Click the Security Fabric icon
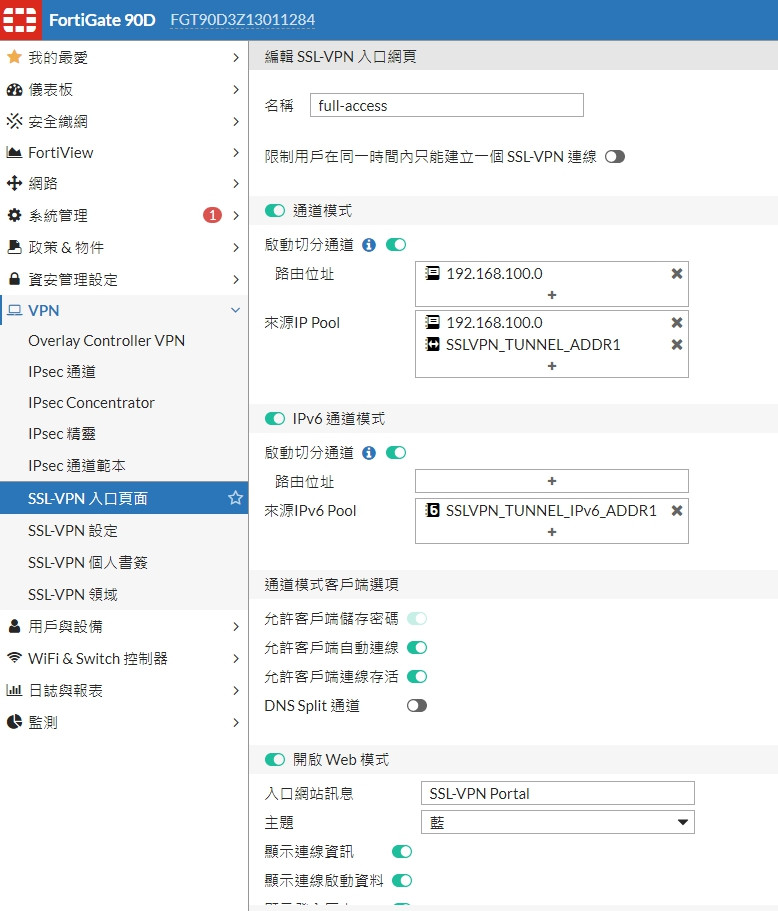 pyautogui.click(x=14, y=121)
